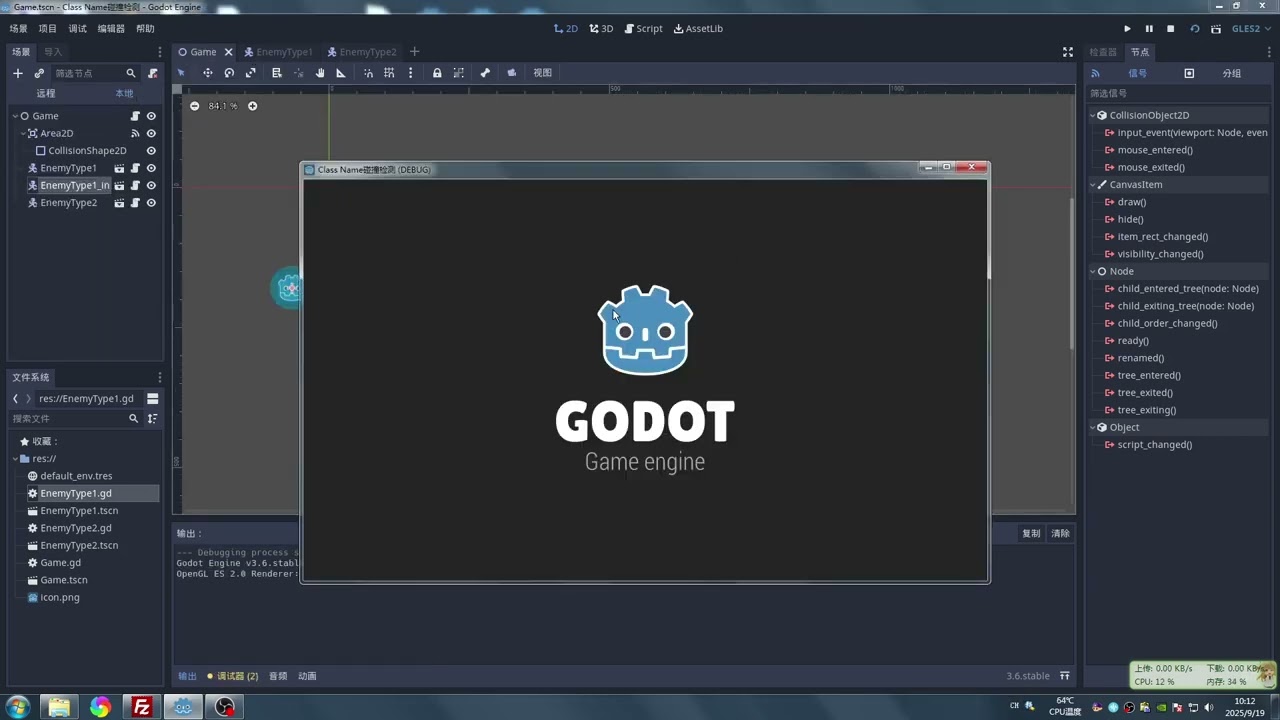This screenshot has width=1280, height=720.
Task: Click the 复制 output button
Action: click(x=1031, y=534)
